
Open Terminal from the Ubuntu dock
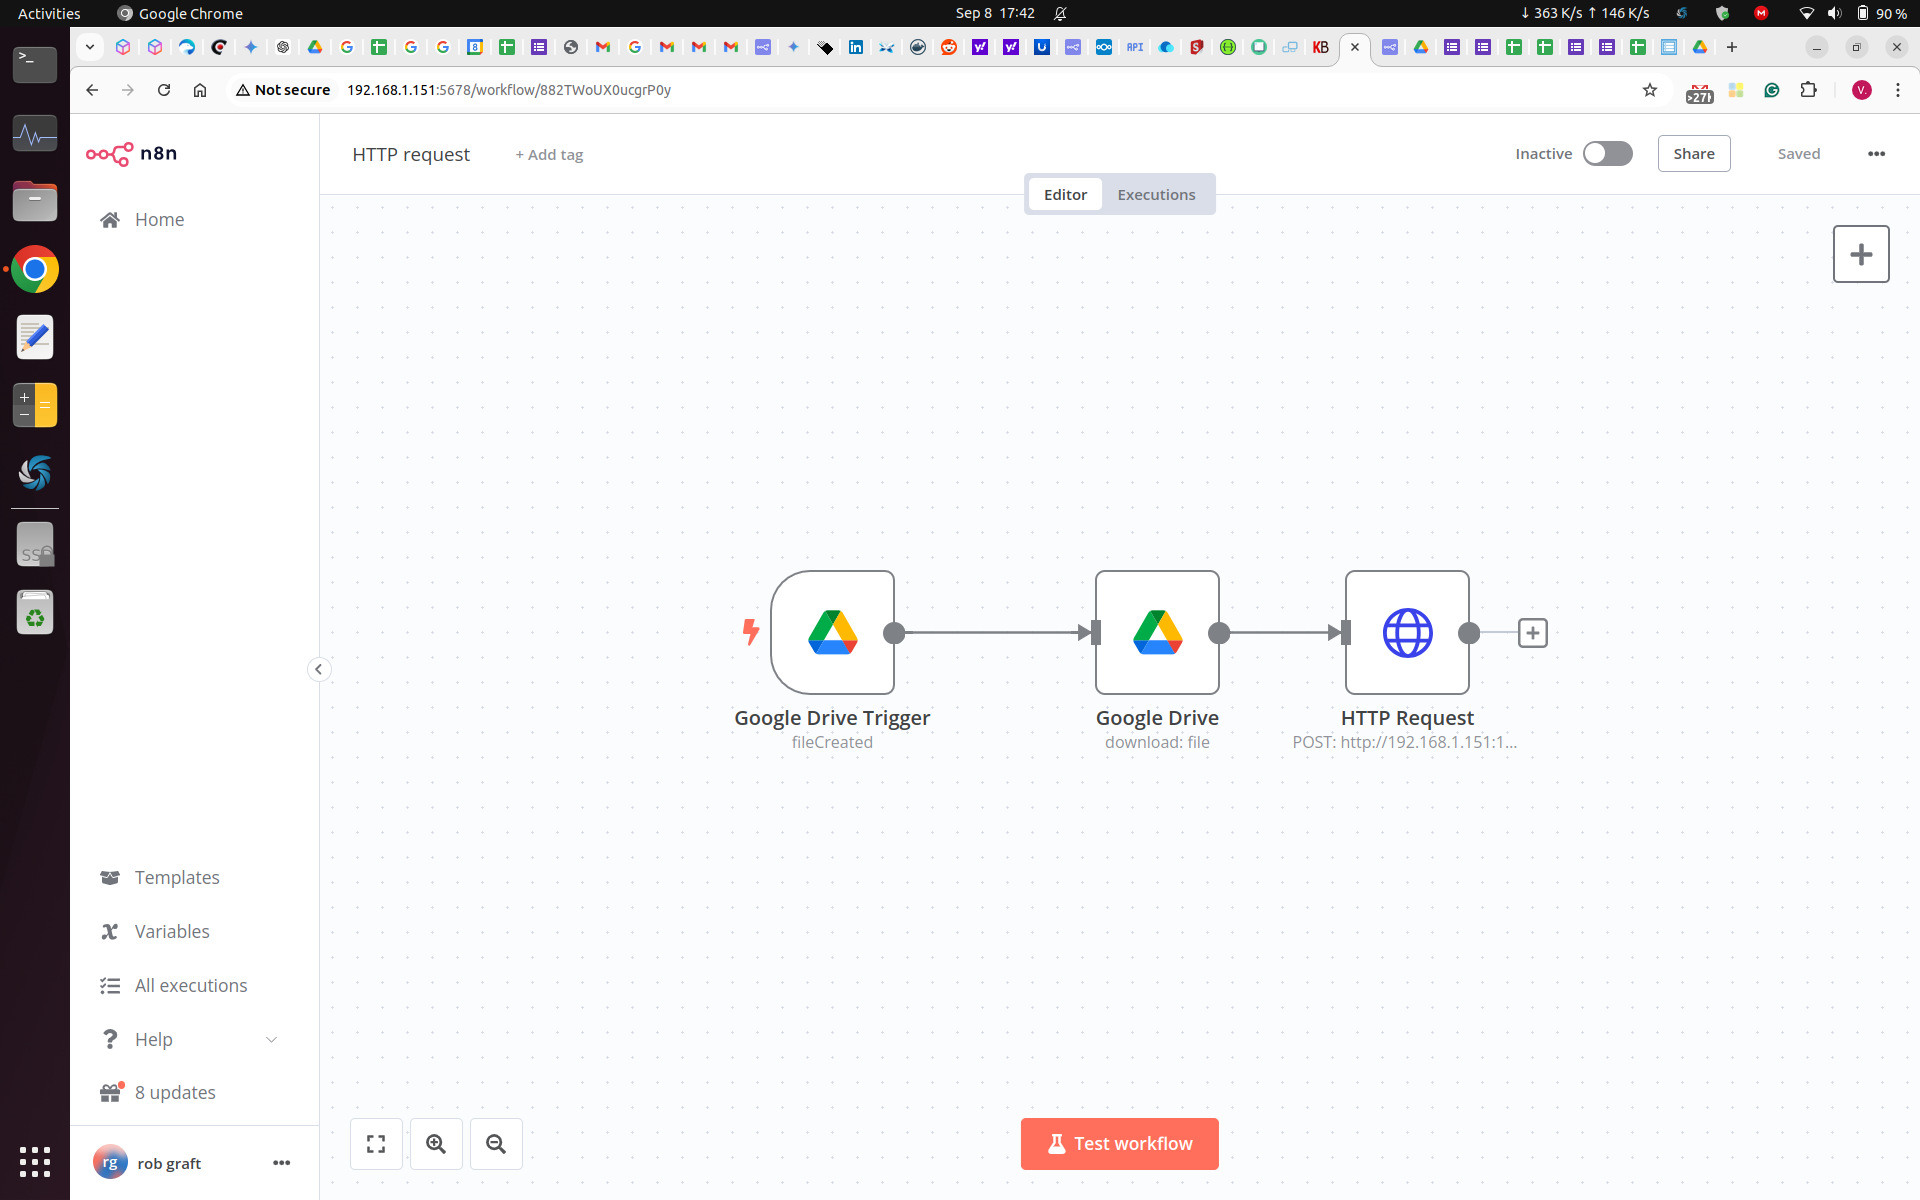pos(35,65)
